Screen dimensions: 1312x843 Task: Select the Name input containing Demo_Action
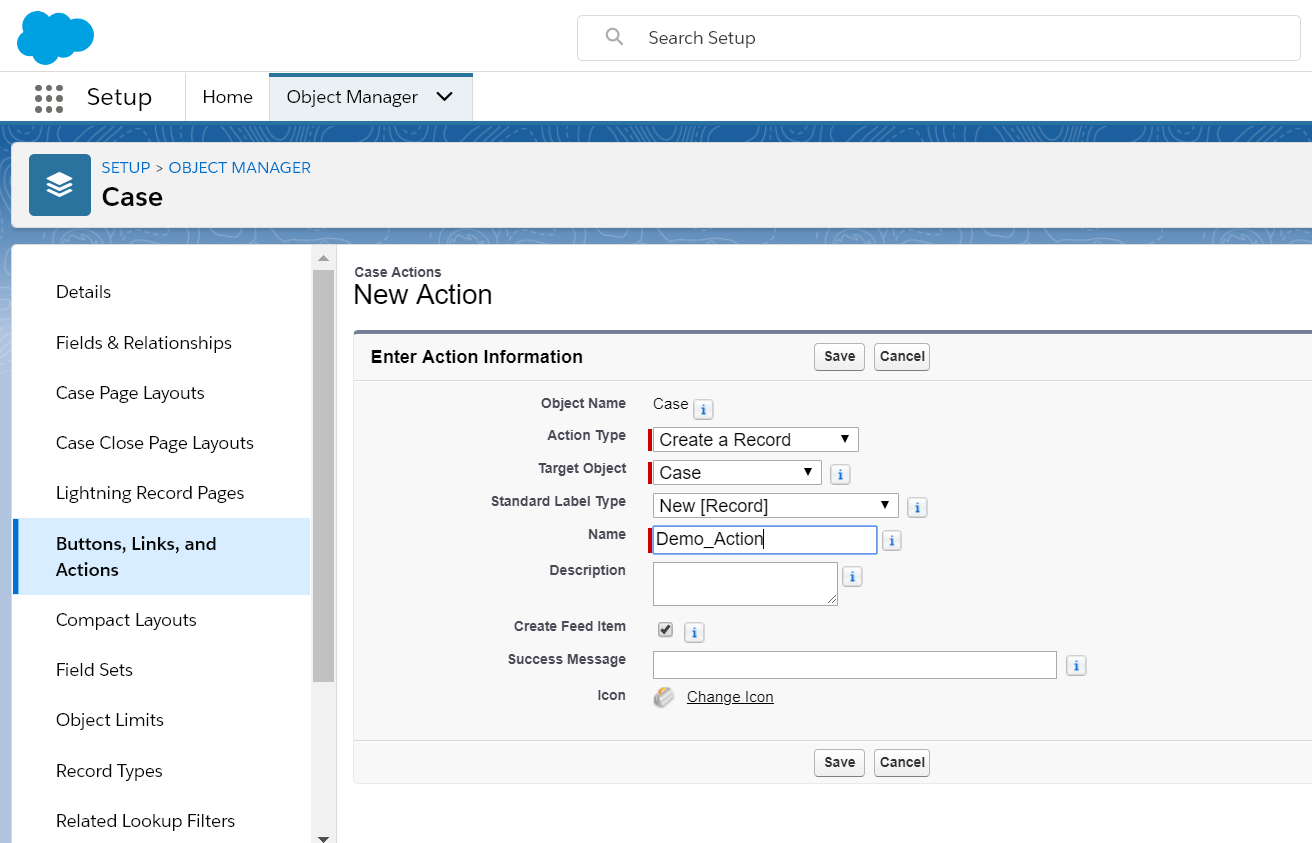763,539
